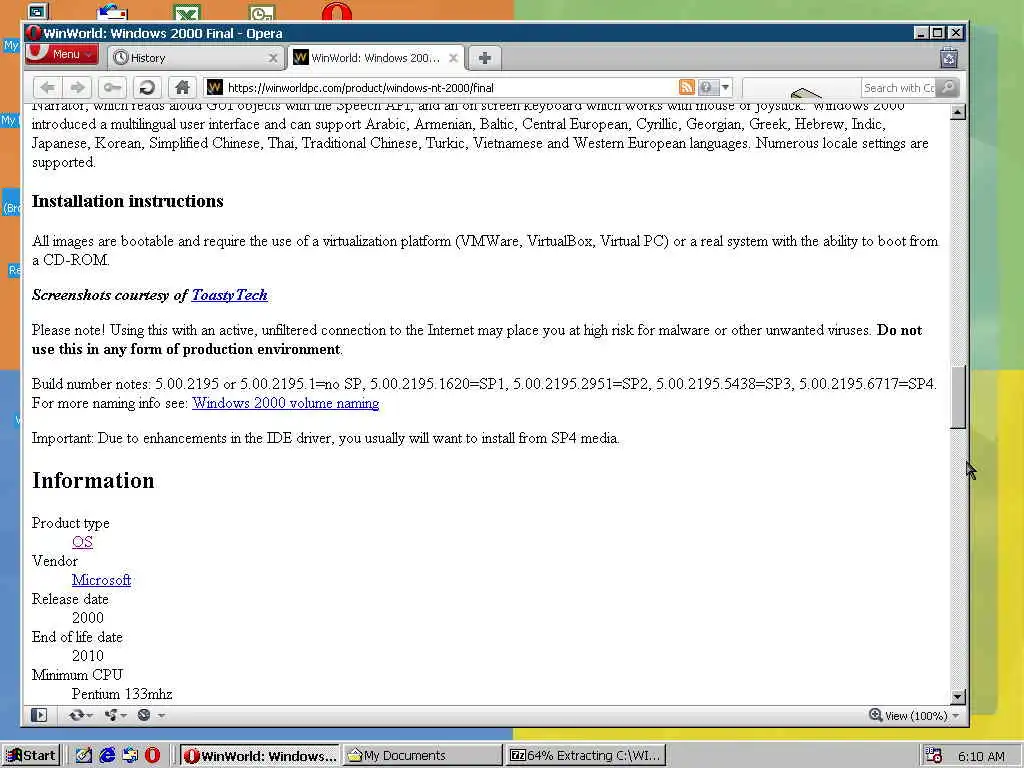The height and width of the screenshot is (768, 1024).
Task: Expand the View zoom dropdown arrow
Action: tap(956, 716)
